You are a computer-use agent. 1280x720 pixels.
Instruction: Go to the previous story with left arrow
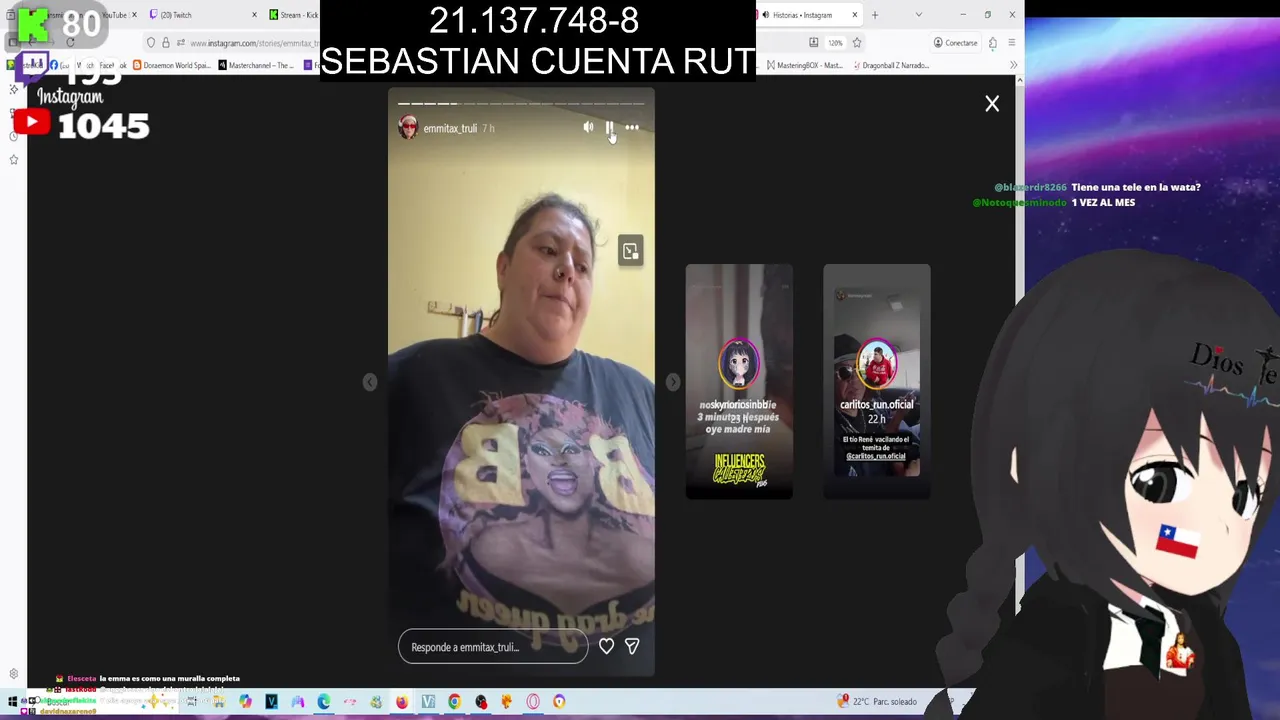[370, 382]
